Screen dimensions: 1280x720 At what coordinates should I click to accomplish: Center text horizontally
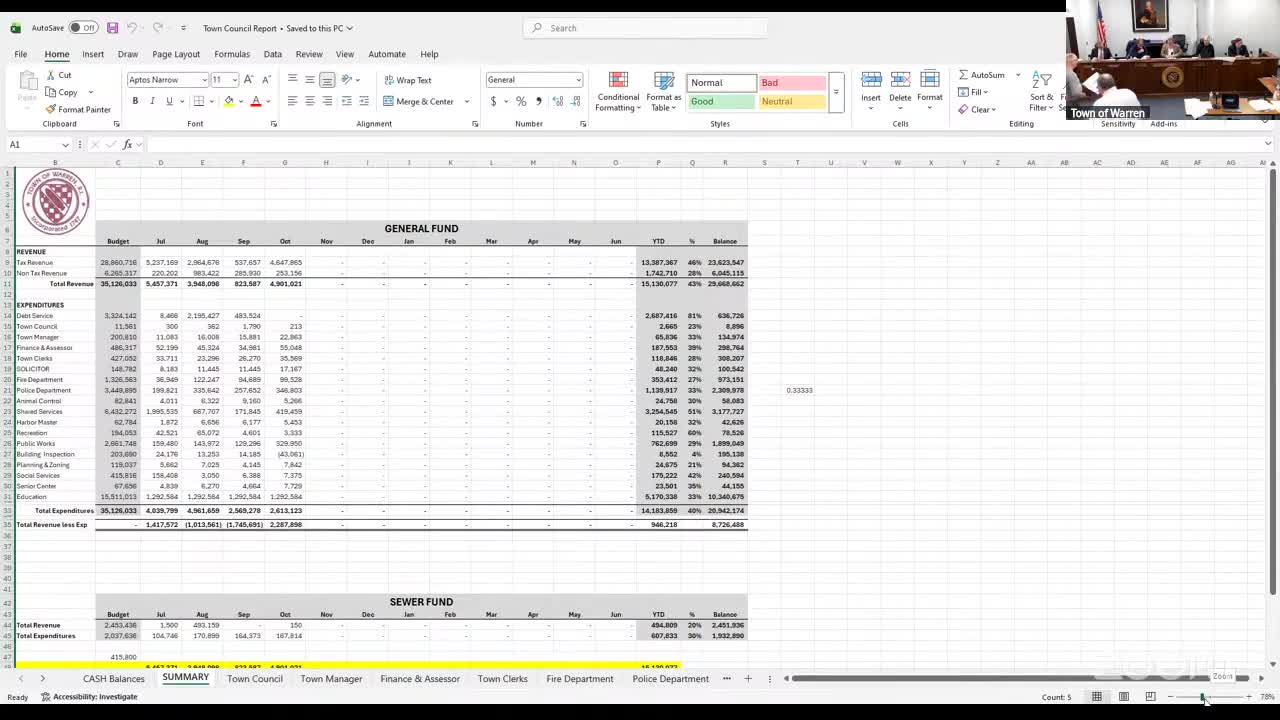(x=310, y=101)
